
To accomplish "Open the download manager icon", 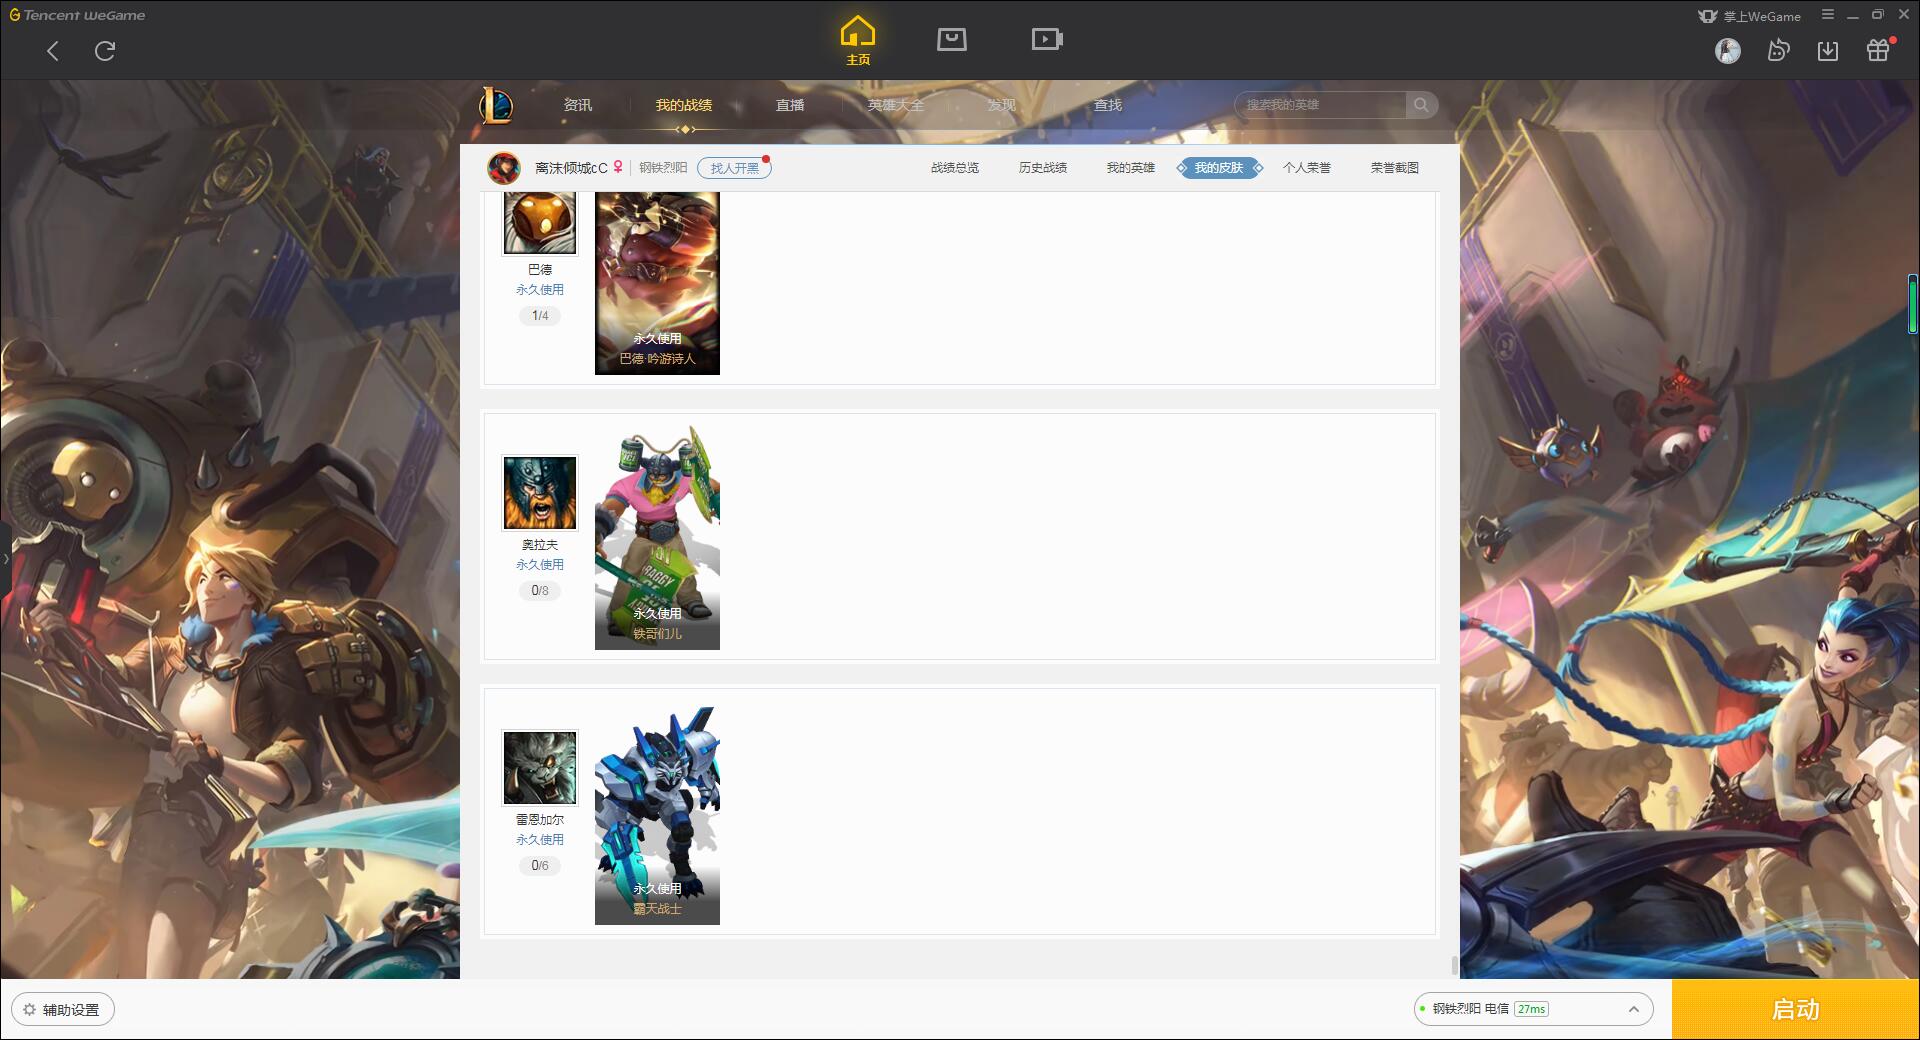I will click(1828, 51).
